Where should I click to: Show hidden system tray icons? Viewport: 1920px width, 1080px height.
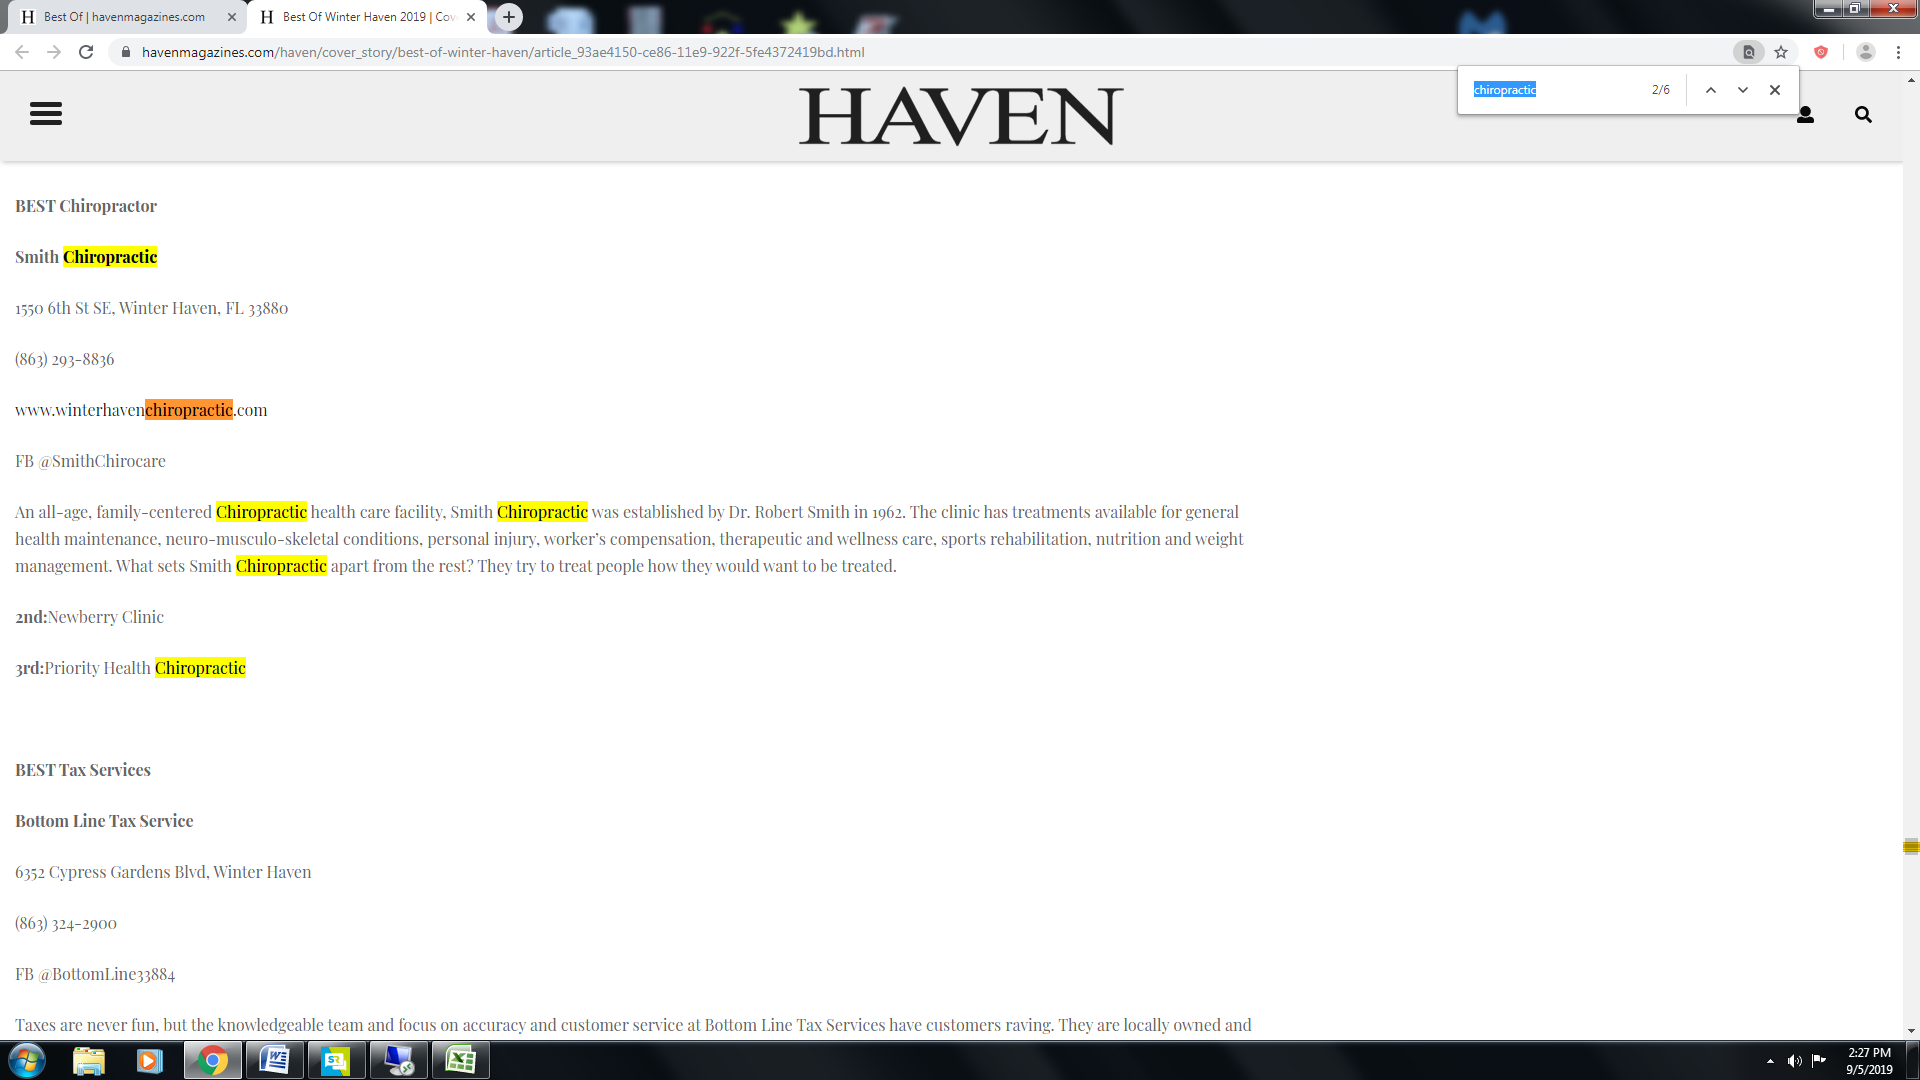(x=1770, y=1061)
